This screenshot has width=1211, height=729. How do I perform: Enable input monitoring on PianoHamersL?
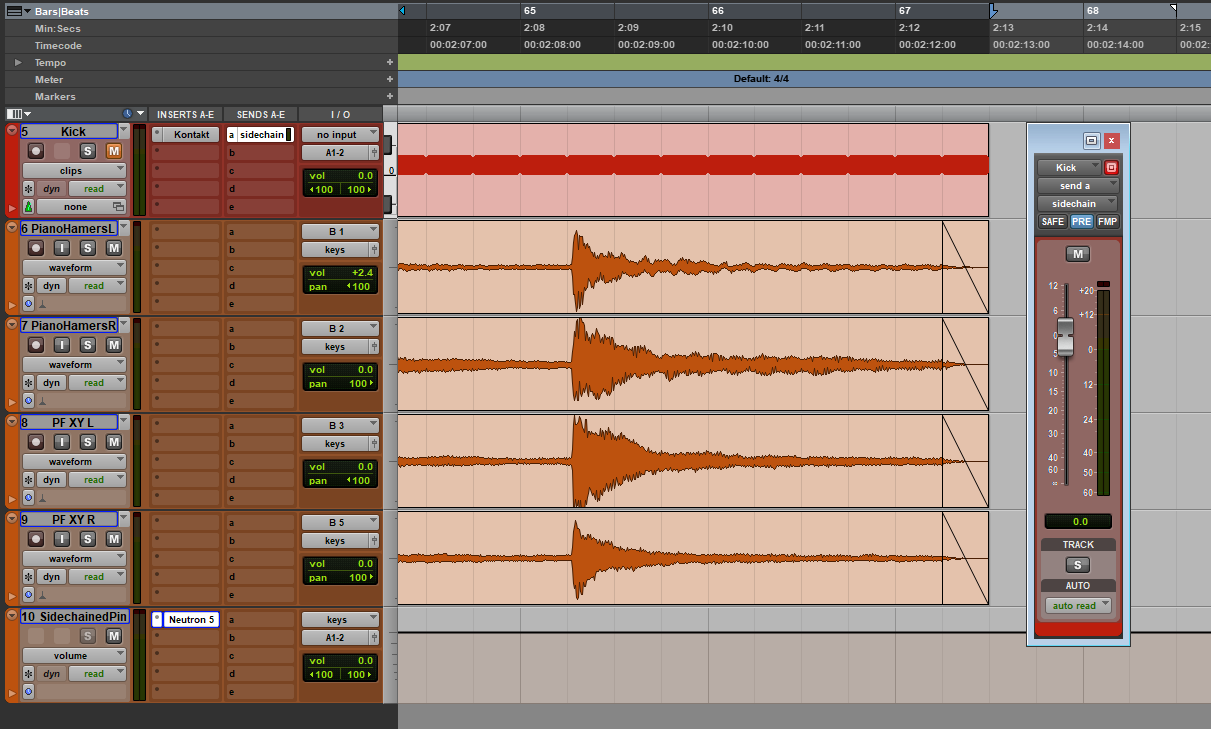[x=62, y=248]
